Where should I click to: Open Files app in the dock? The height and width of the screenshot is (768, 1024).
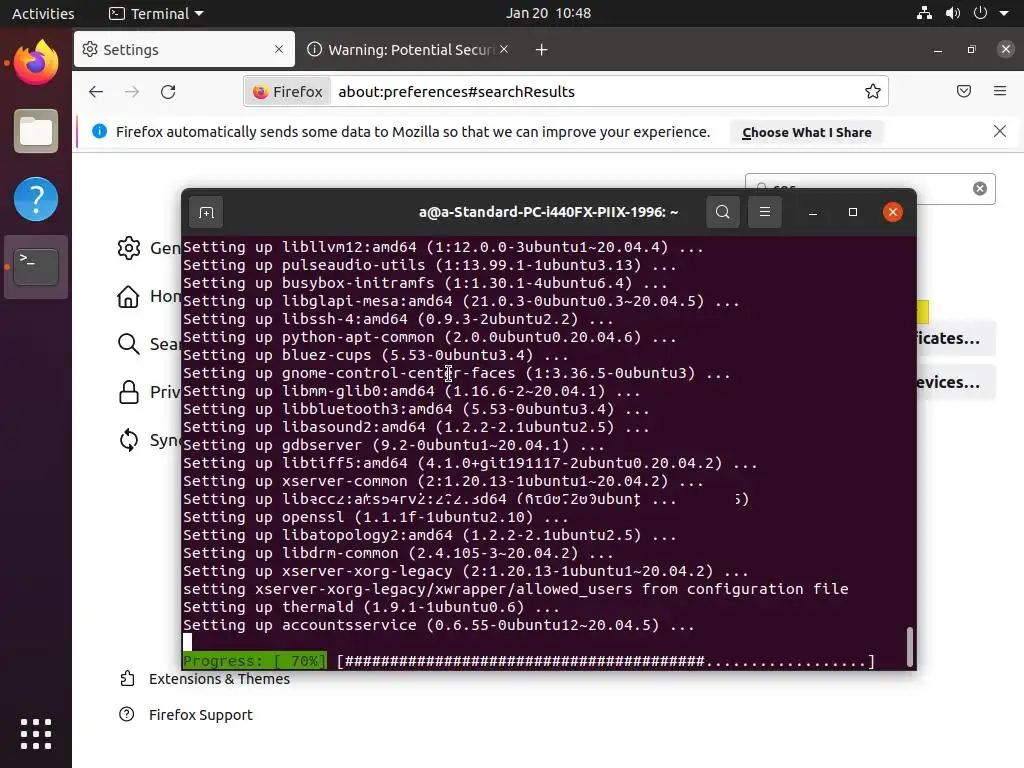point(36,131)
